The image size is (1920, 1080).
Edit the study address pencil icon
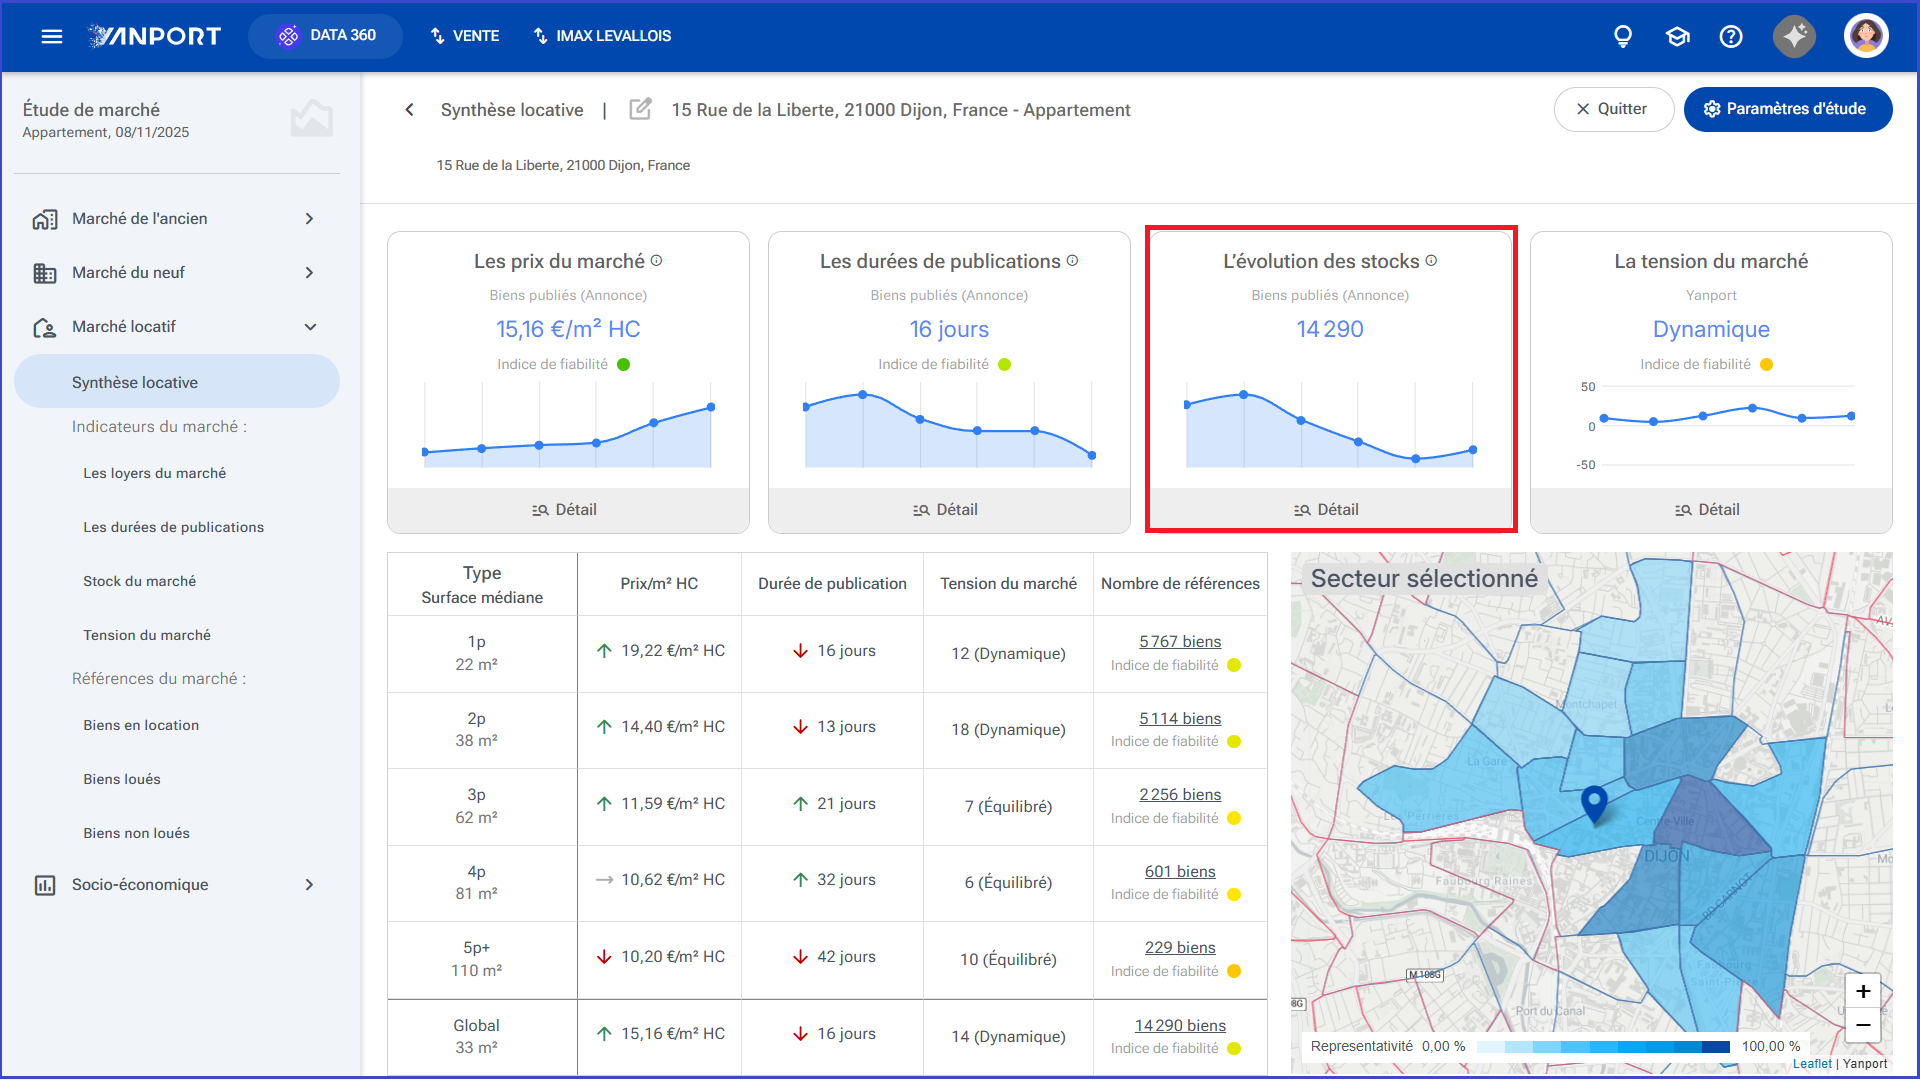640,109
